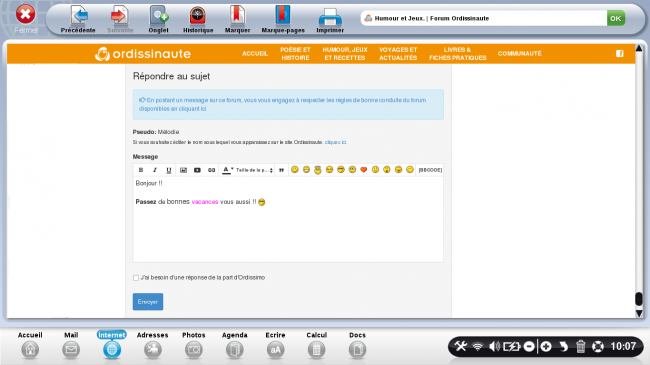Open the Ecrire writing app
Screen dimensions: 650x365
click(275, 345)
